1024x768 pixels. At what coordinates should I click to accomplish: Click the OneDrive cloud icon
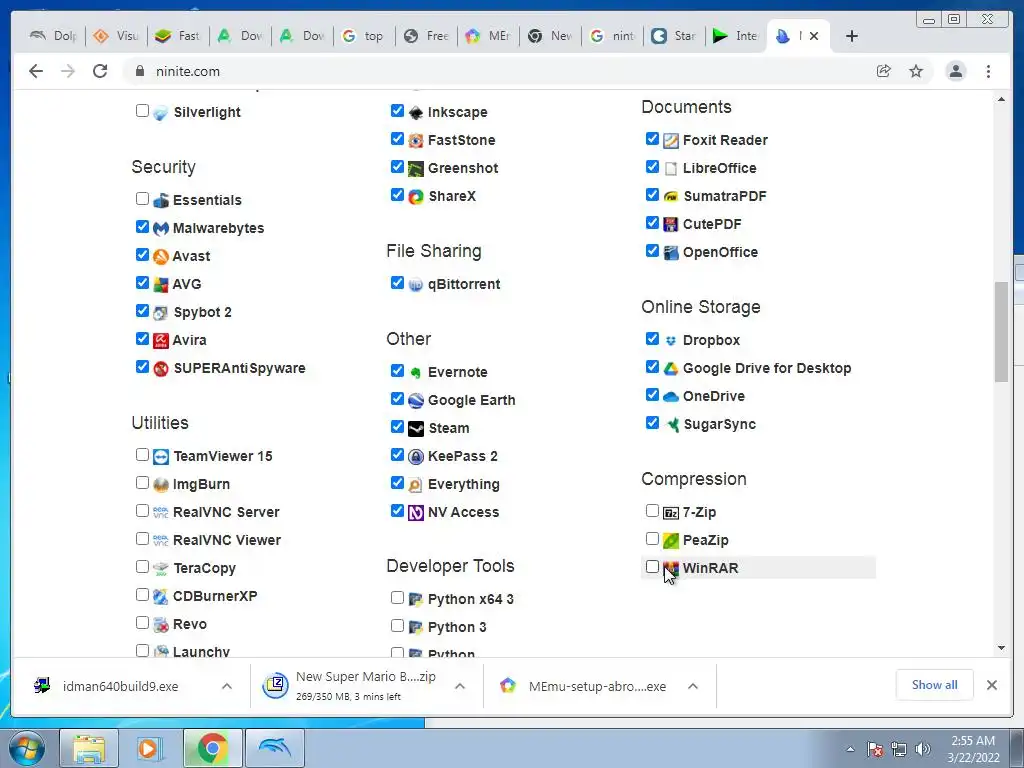coord(671,396)
